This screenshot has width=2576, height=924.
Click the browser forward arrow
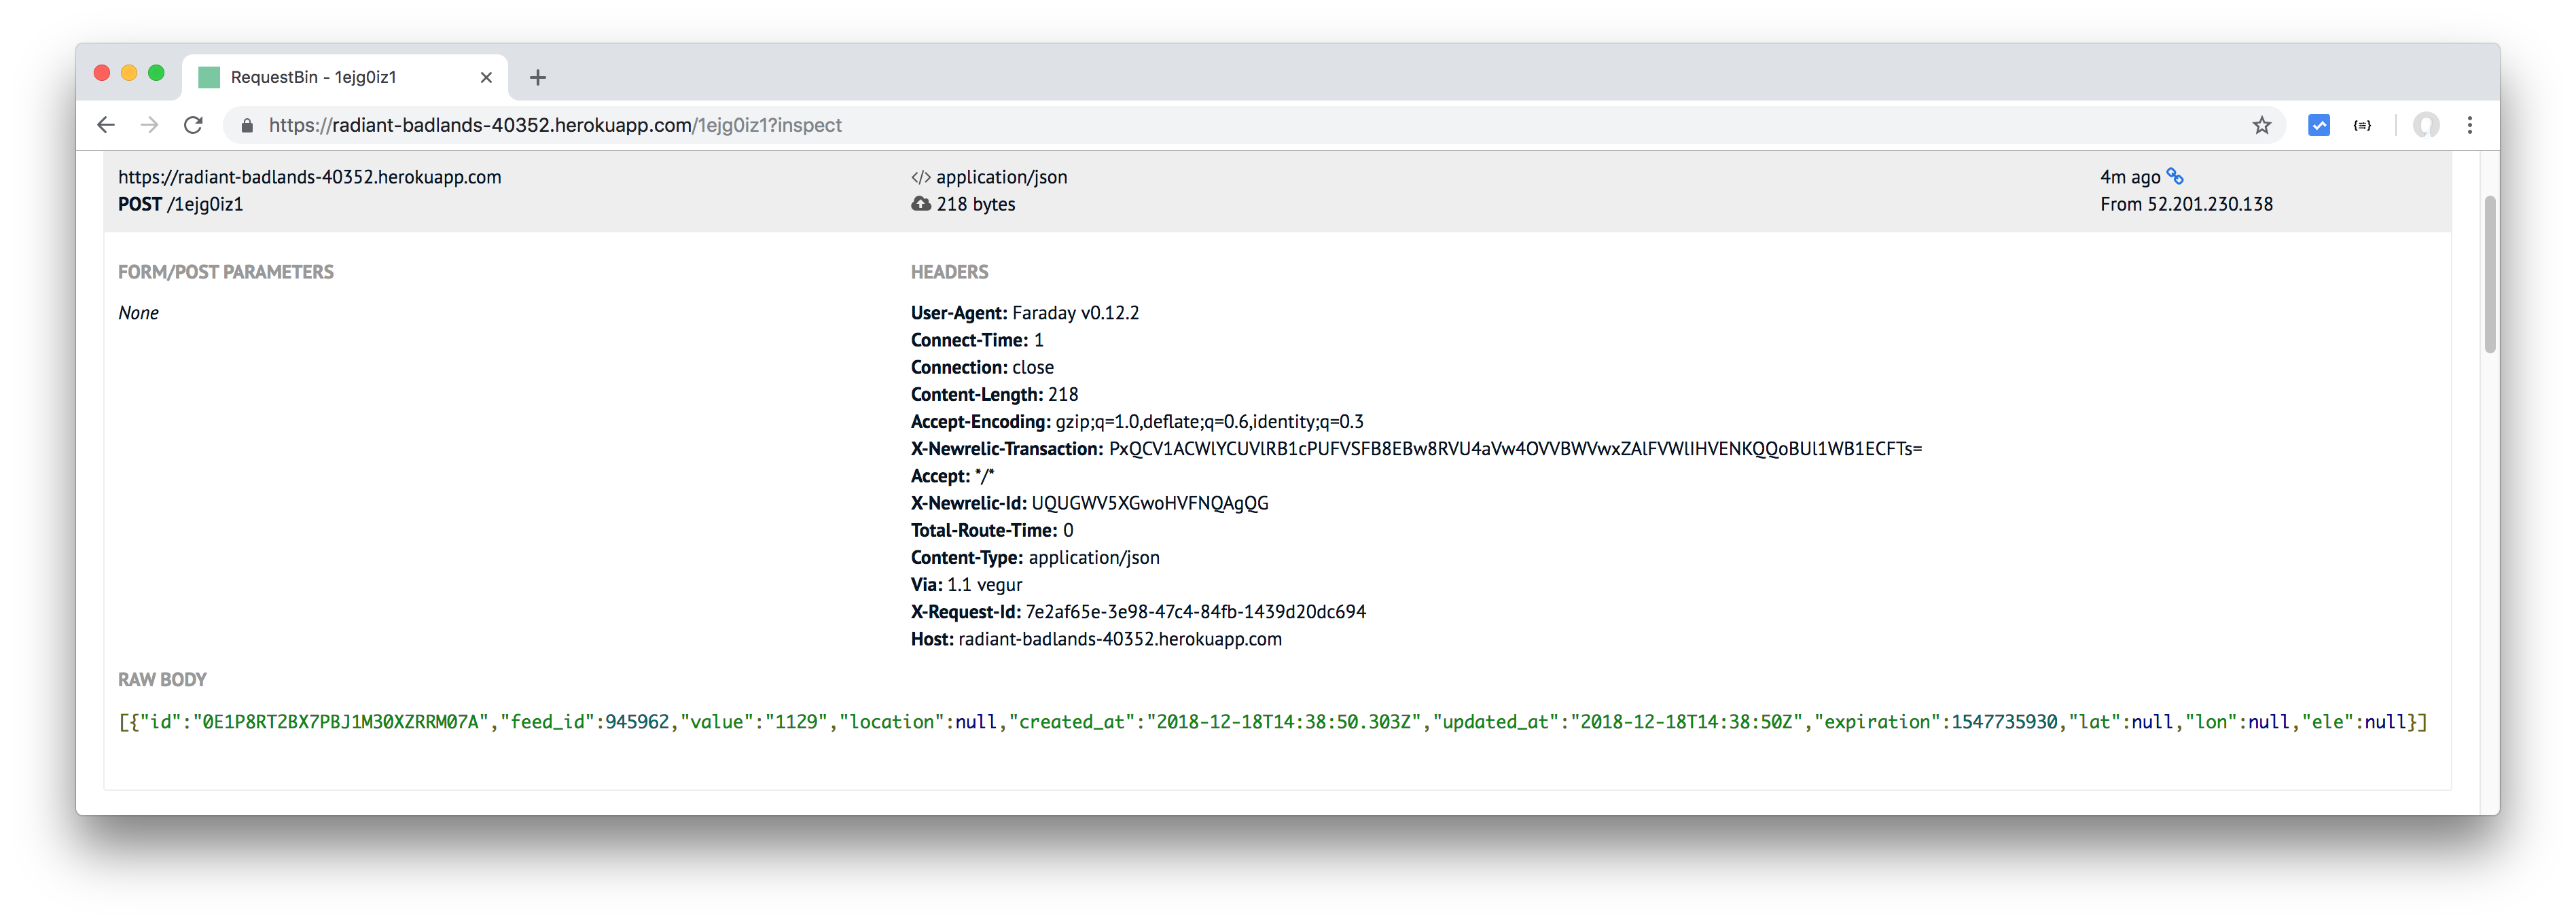coord(150,125)
